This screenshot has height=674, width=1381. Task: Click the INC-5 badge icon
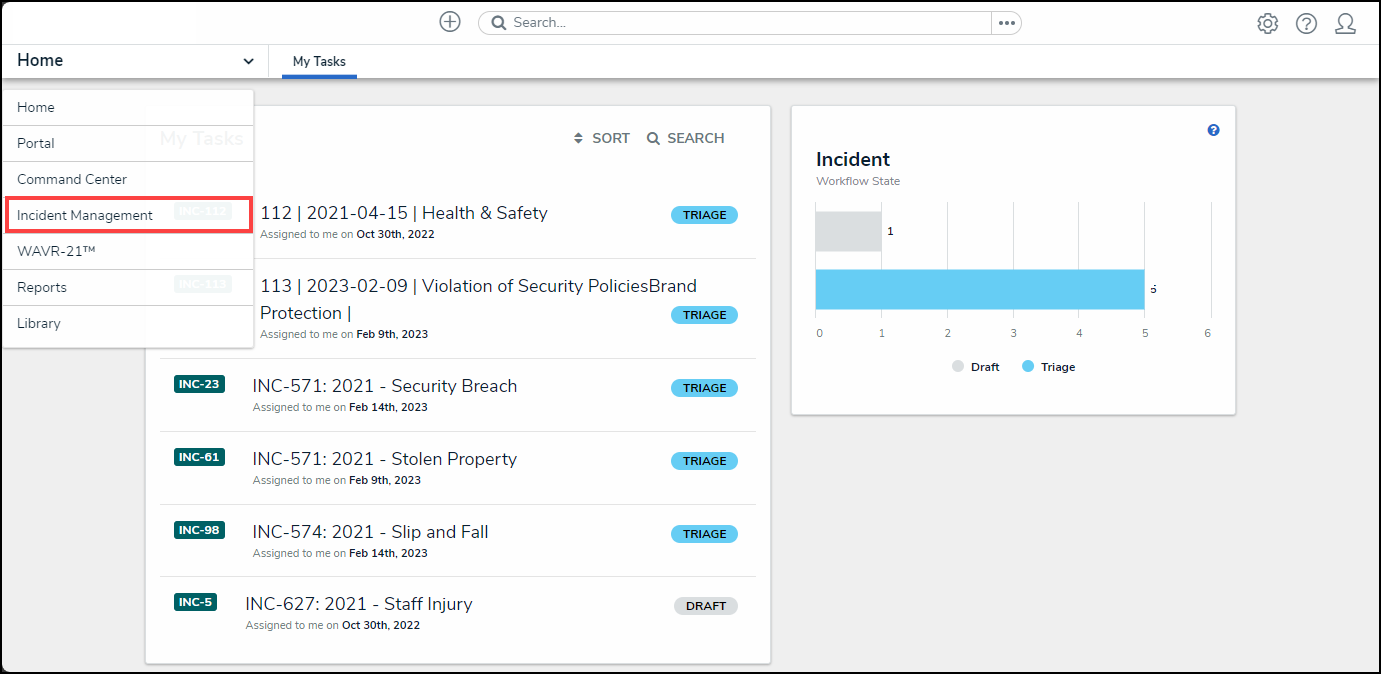click(195, 602)
